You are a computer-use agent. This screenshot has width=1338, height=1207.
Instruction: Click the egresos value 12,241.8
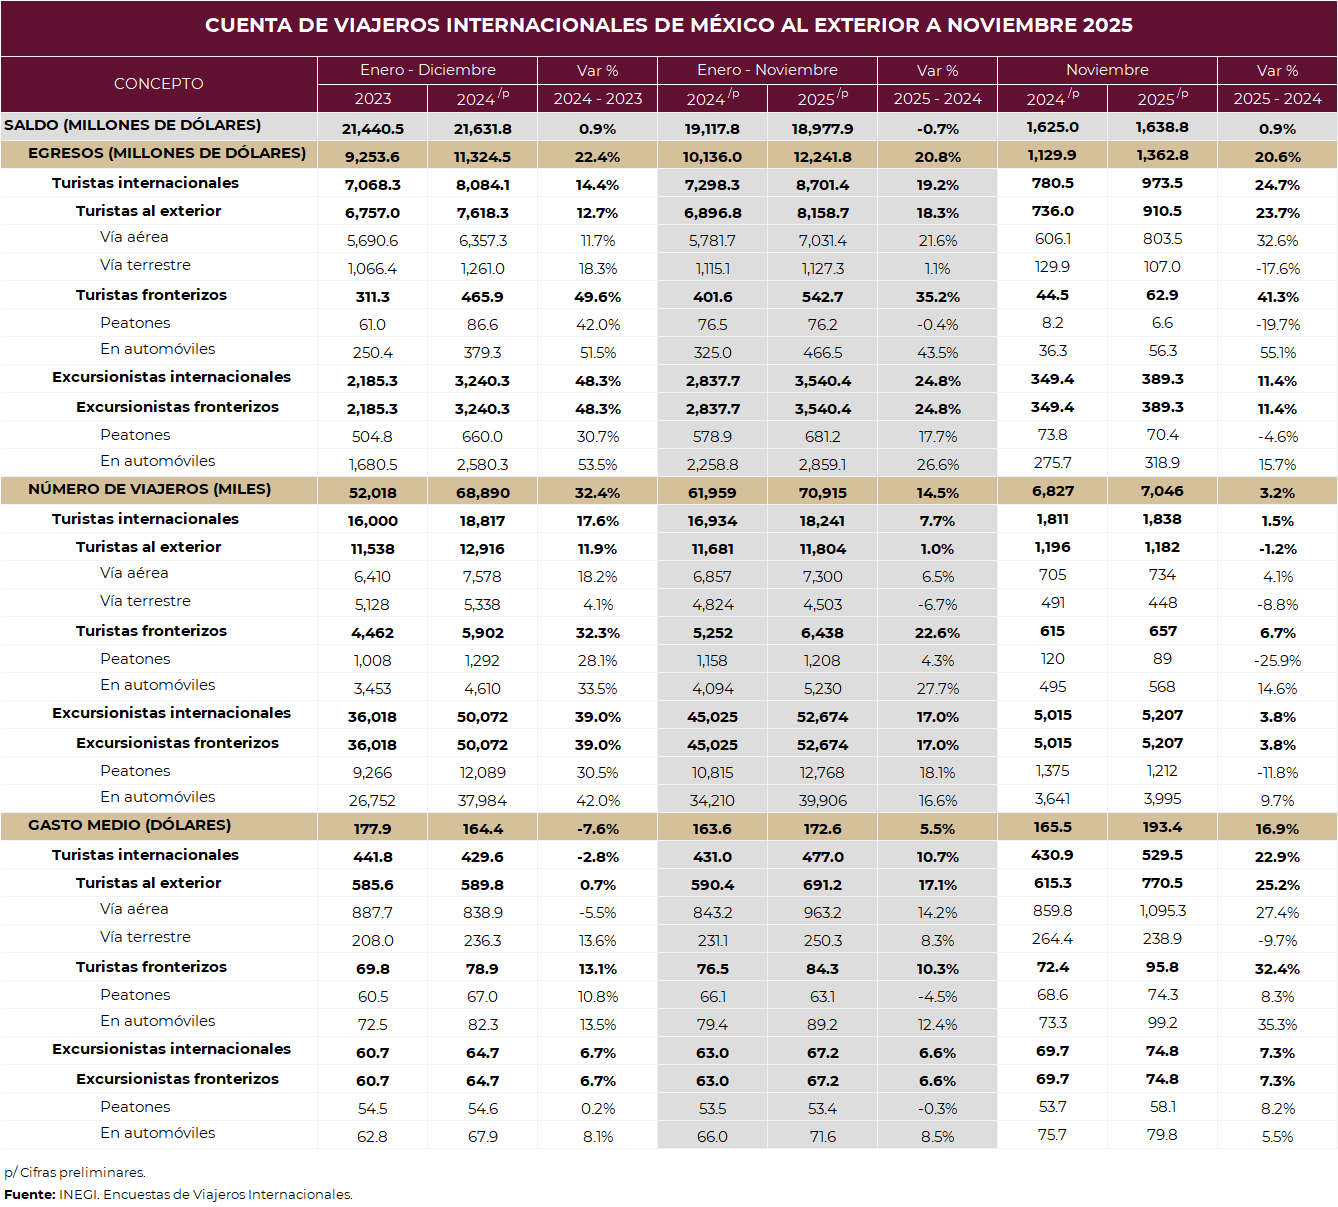(822, 157)
